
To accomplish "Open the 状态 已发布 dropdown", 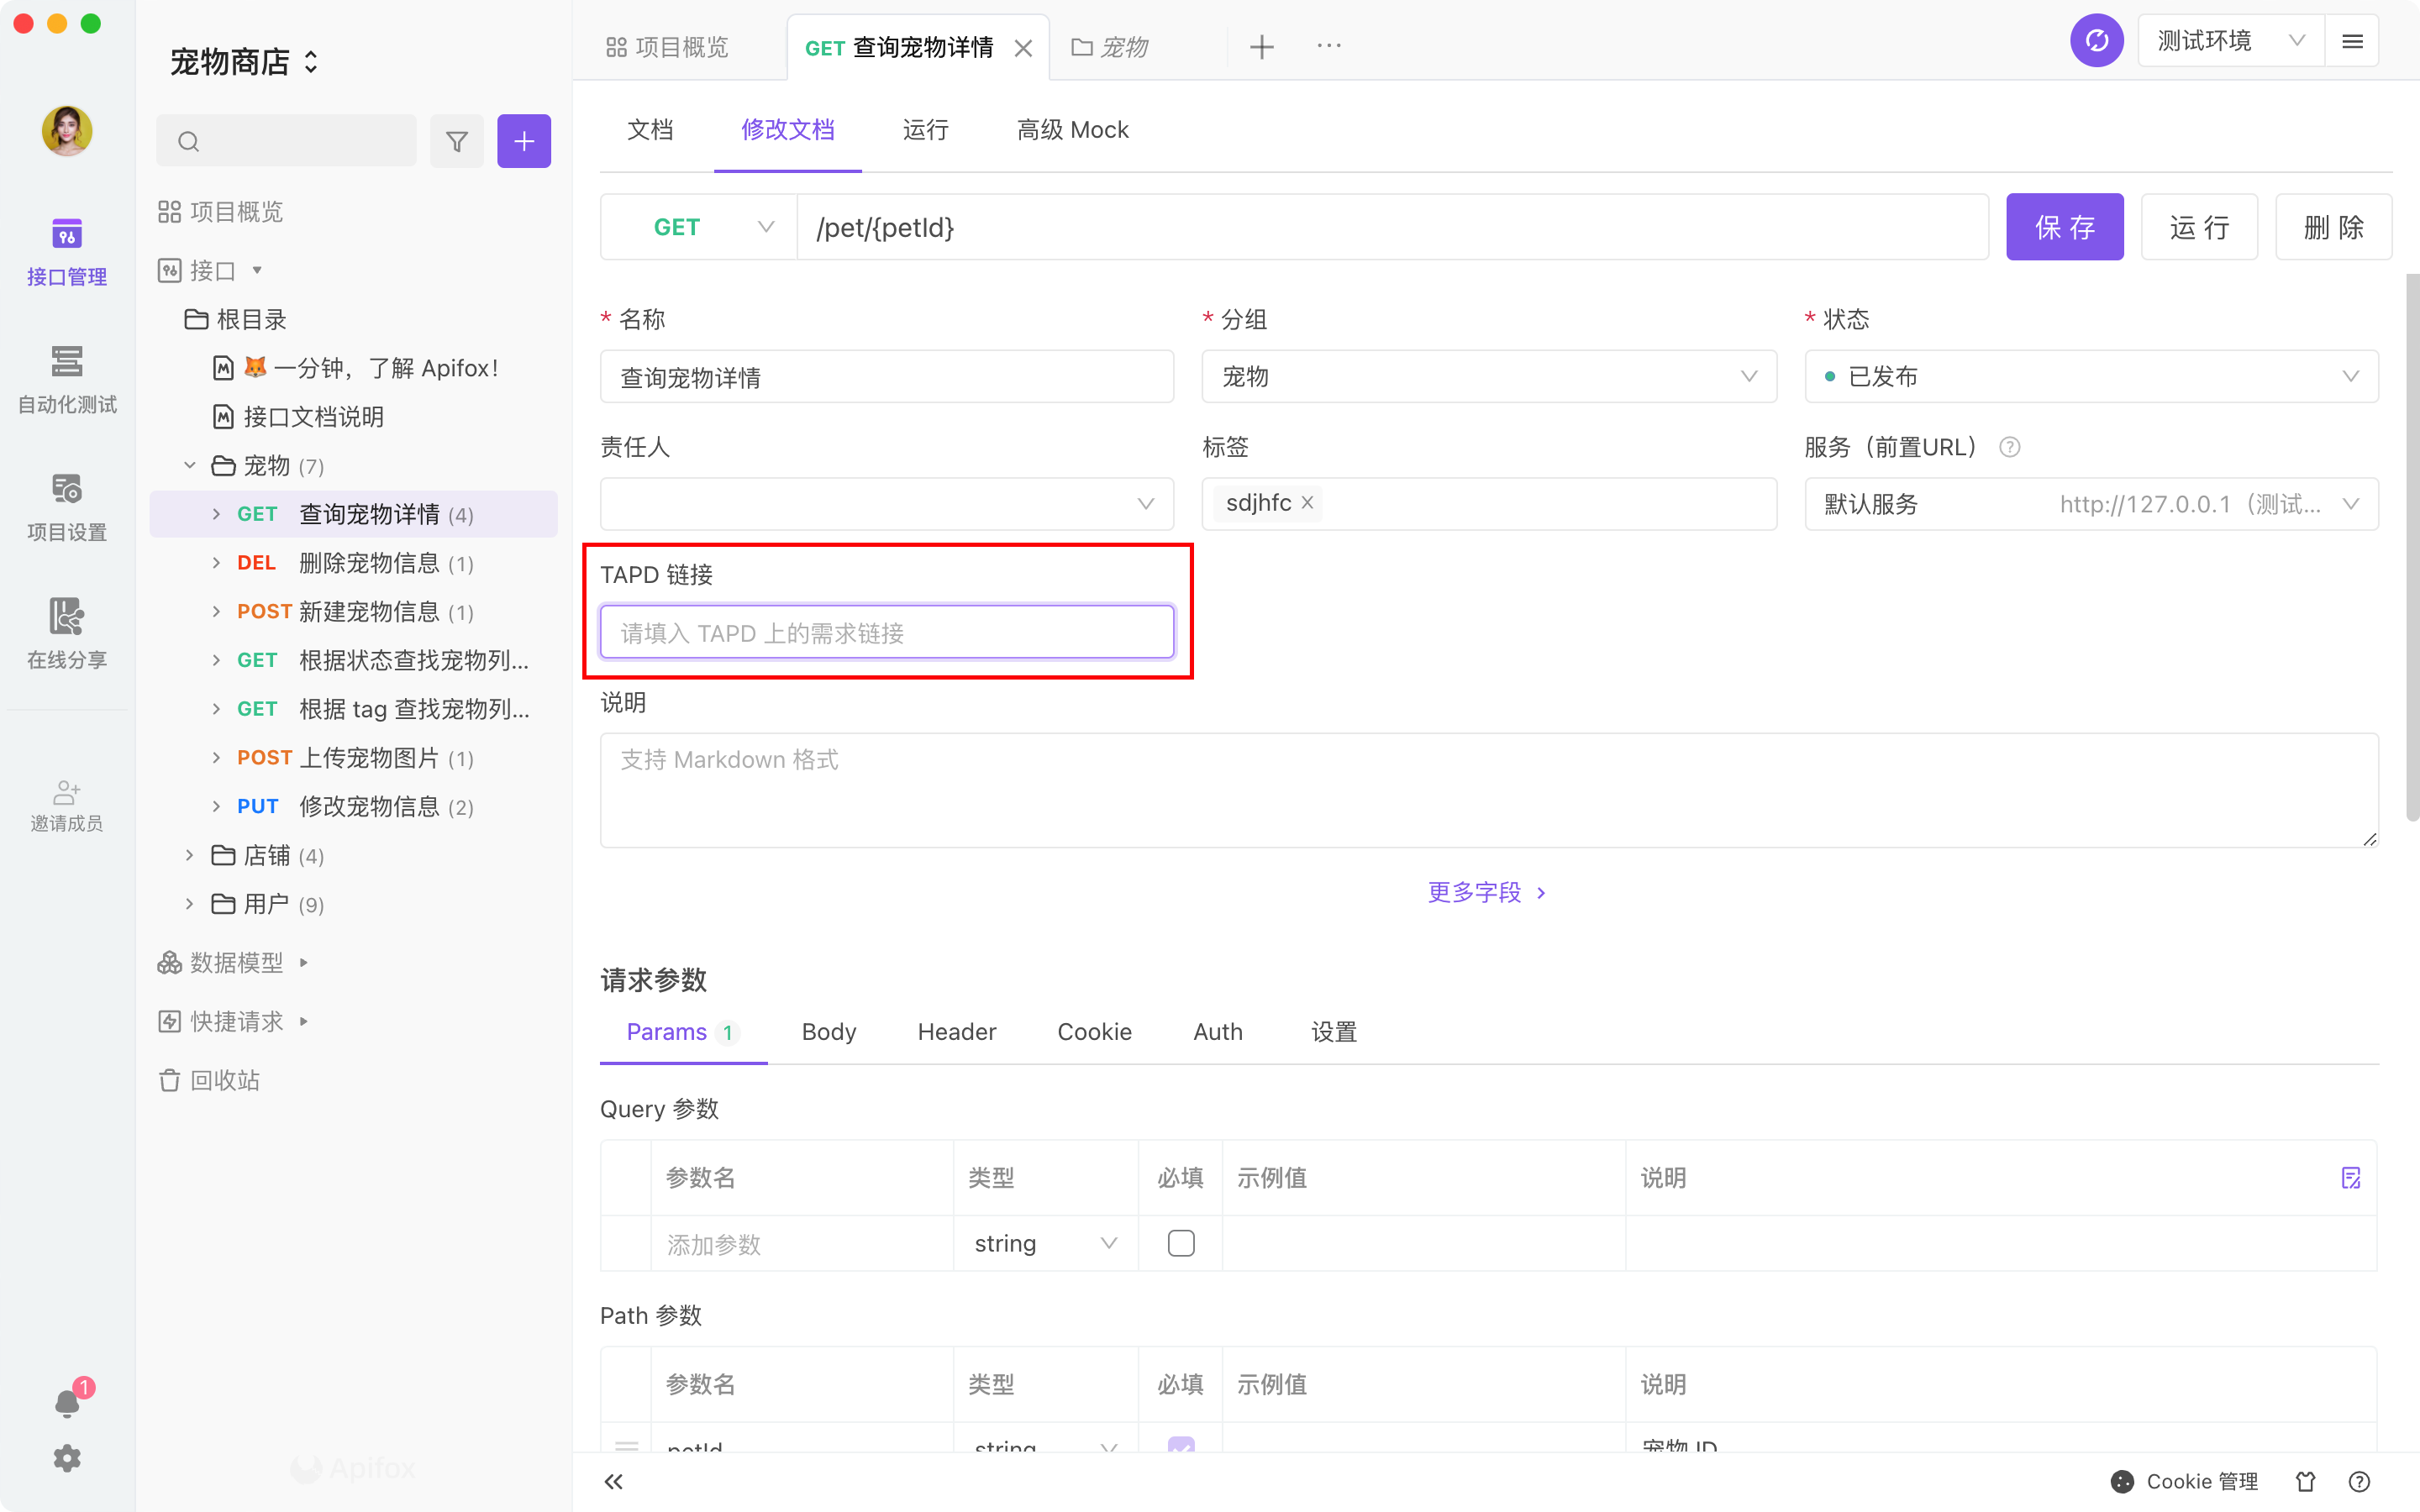I will pyautogui.click(x=2091, y=376).
